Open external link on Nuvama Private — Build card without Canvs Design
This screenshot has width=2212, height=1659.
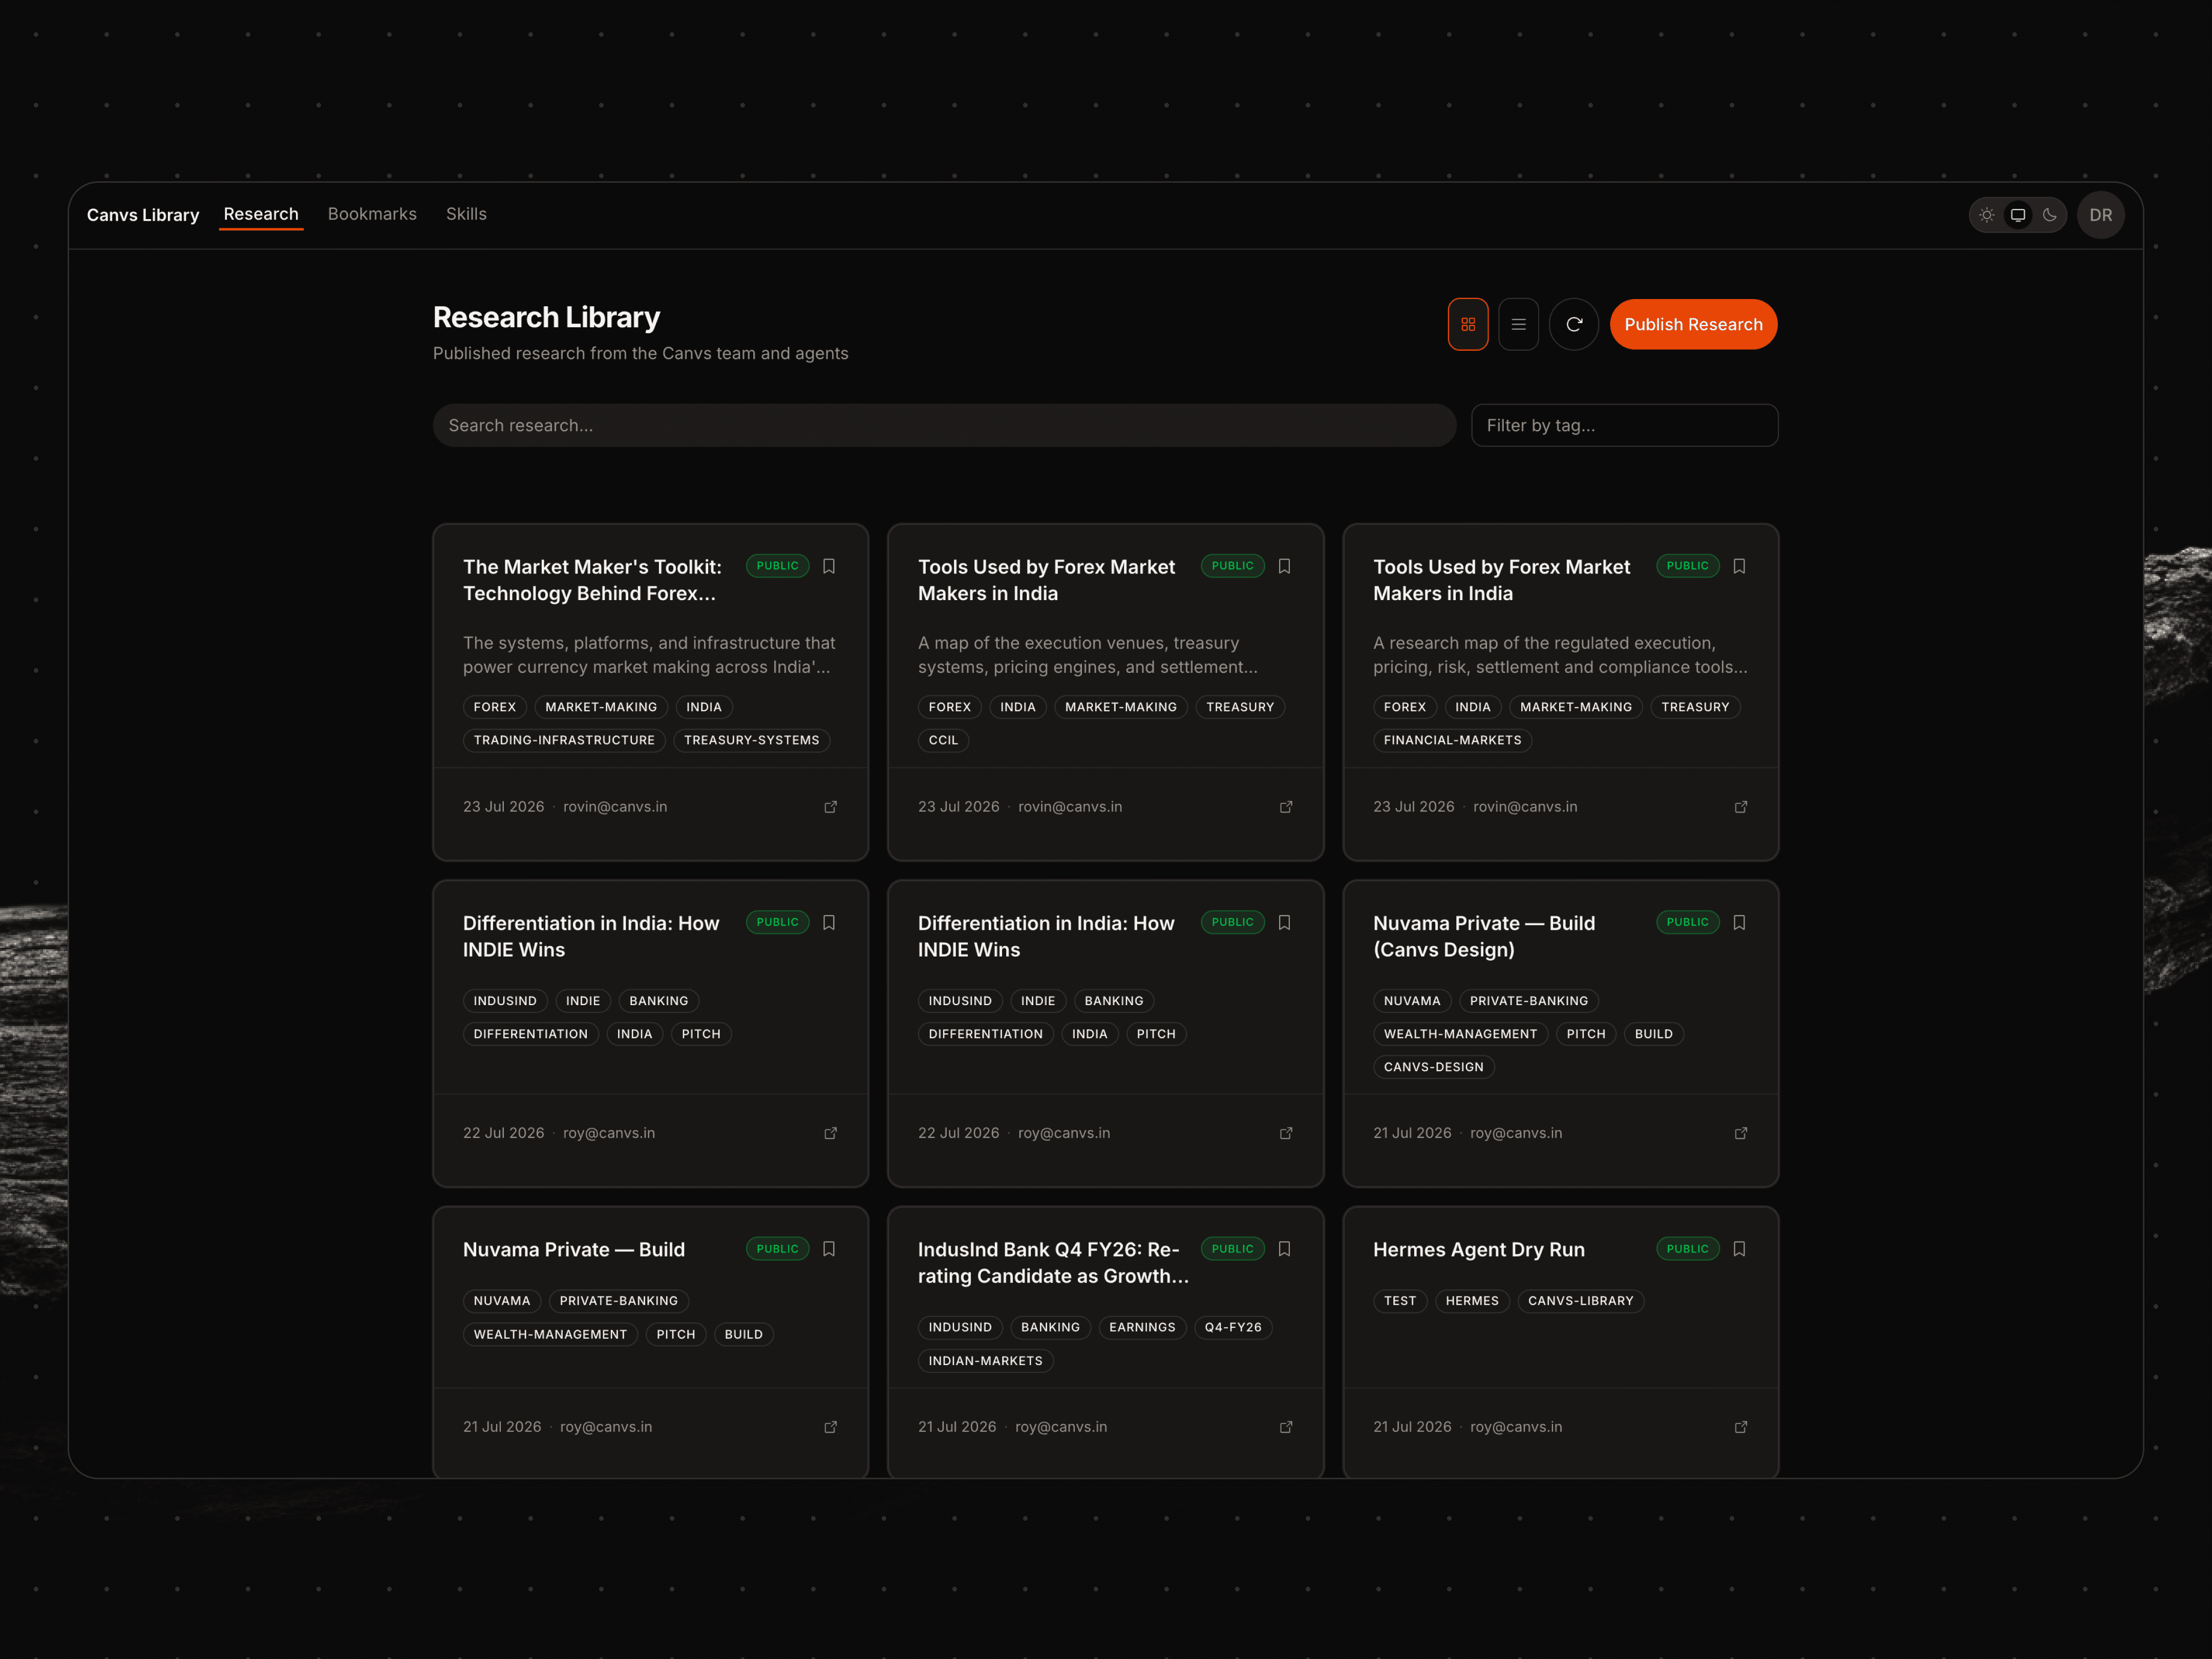coord(830,1427)
